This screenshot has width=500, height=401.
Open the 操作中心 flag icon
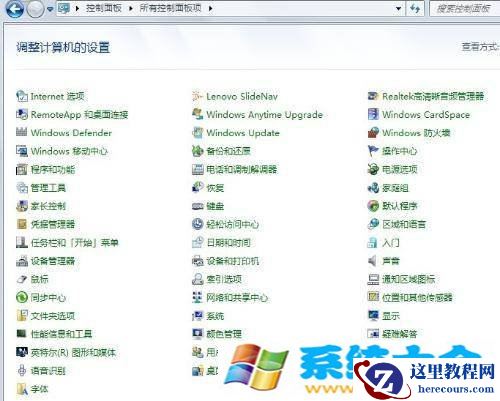pos(373,151)
